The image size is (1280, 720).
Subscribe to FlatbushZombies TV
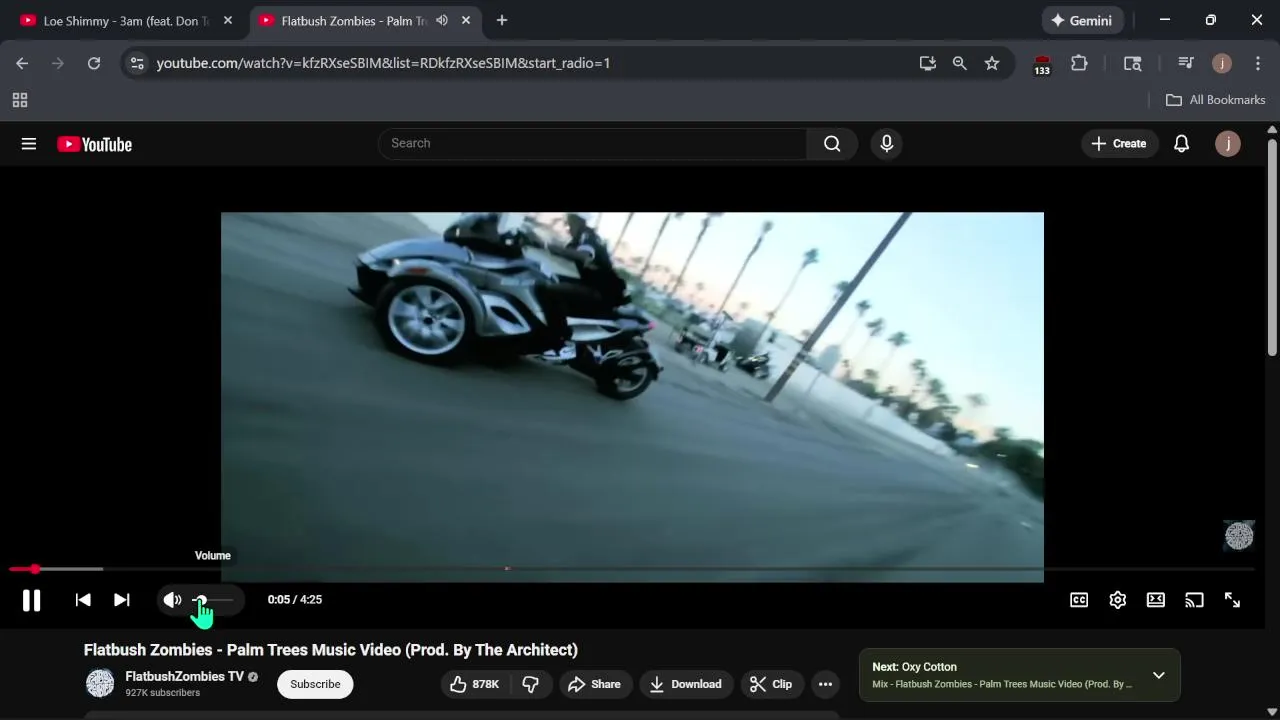[x=315, y=684]
